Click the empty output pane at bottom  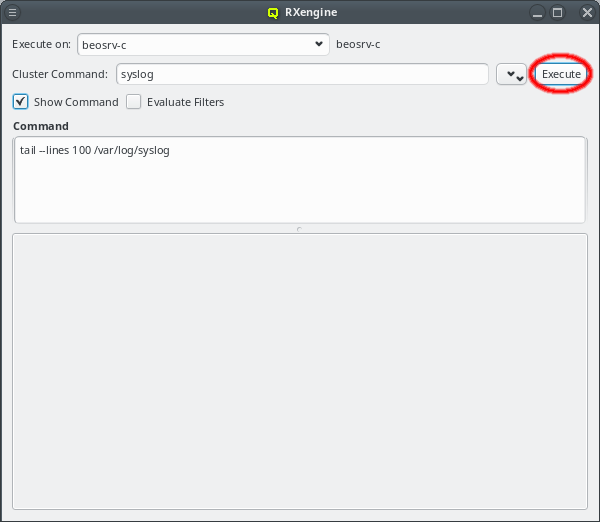click(x=300, y=370)
